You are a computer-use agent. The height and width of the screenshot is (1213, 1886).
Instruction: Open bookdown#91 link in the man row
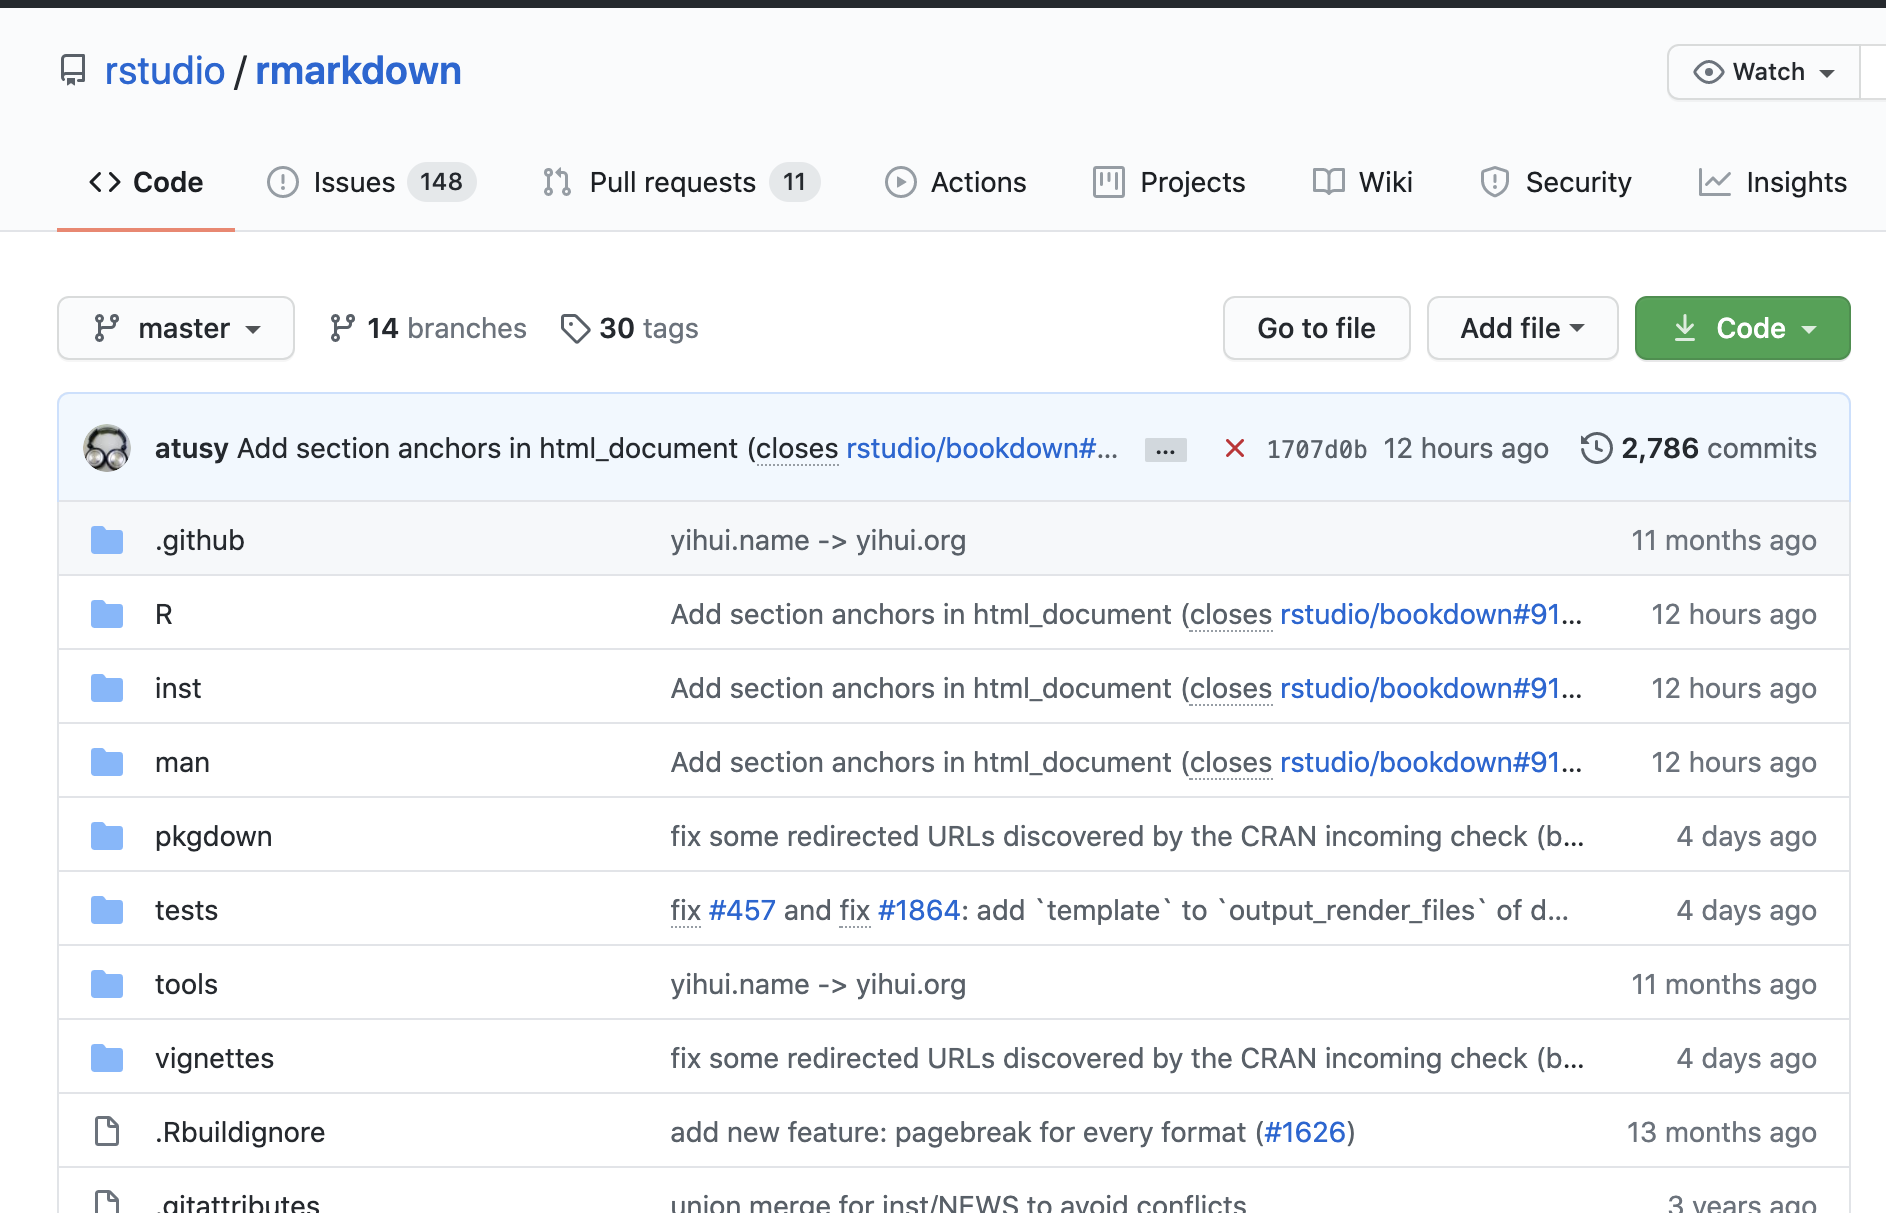1430,762
